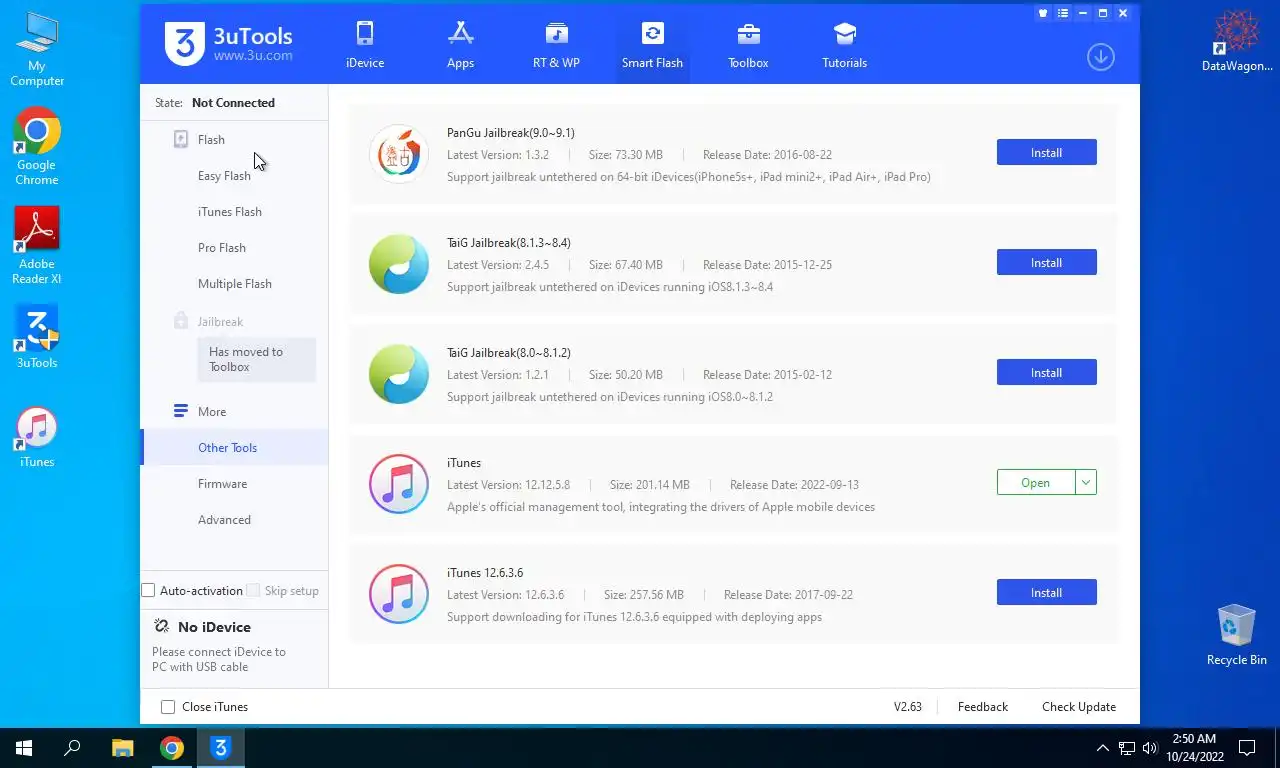
Task: Open the iDevice section
Action: coord(365,45)
